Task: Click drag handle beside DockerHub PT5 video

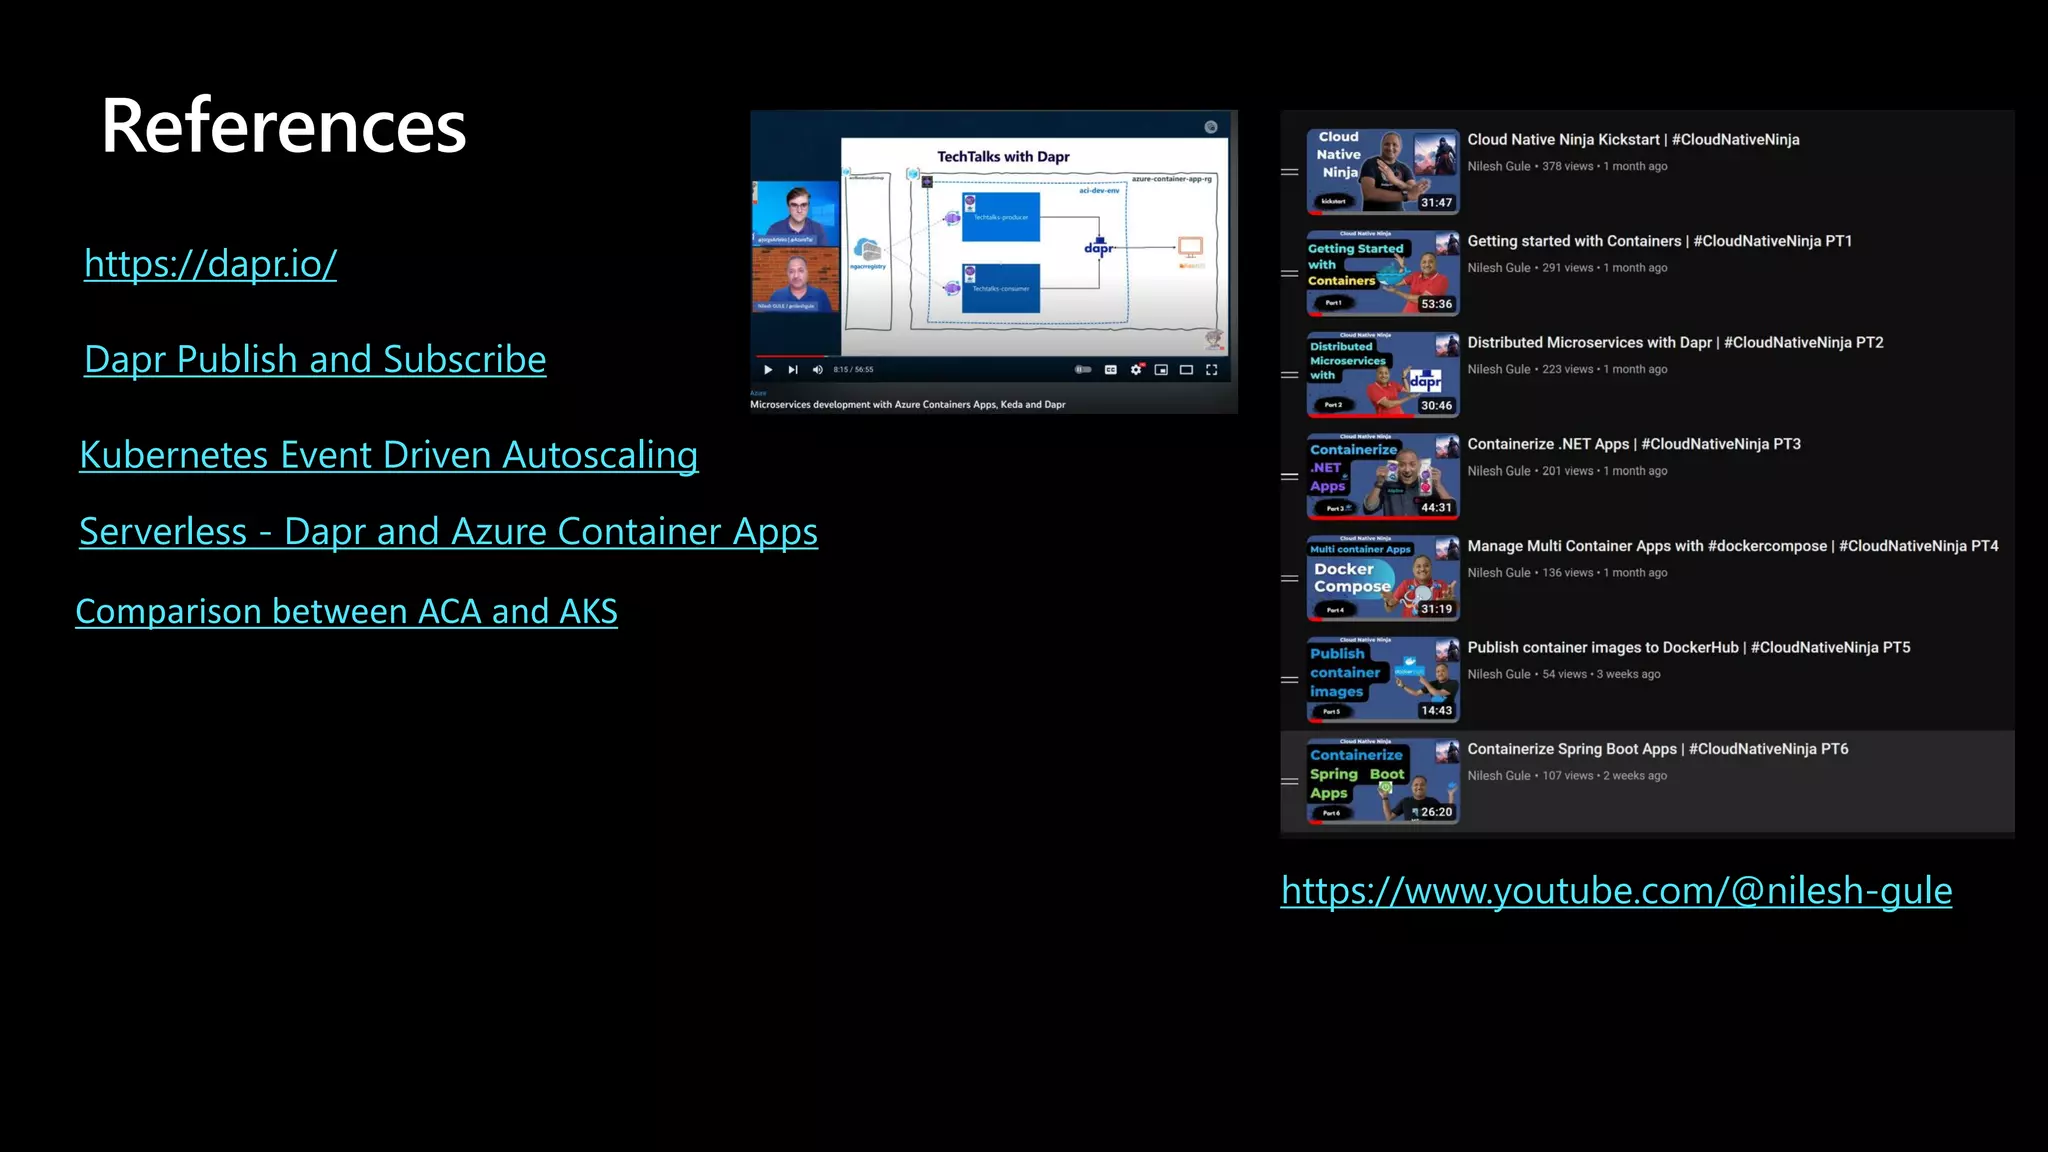Action: coord(1290,680)
